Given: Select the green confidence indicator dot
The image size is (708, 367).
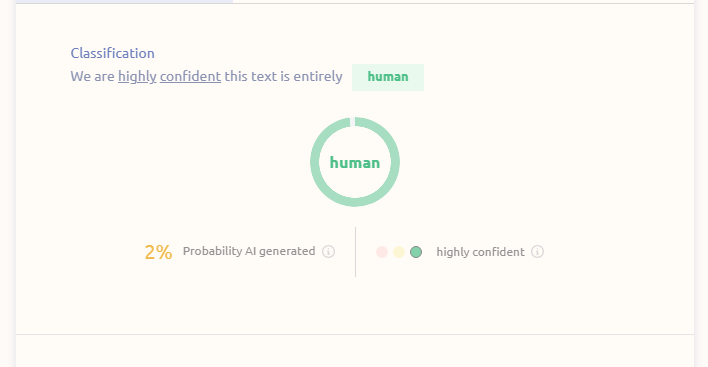Looking at the screenshot, I should click(x=416, y=252).
